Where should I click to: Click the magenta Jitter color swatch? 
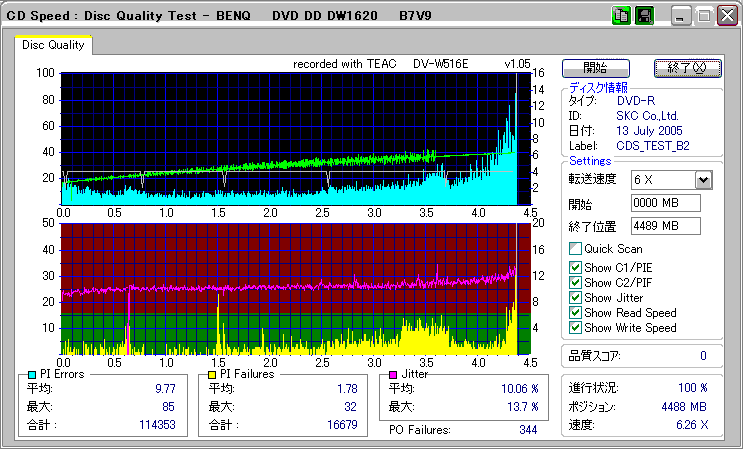point(393,375)
